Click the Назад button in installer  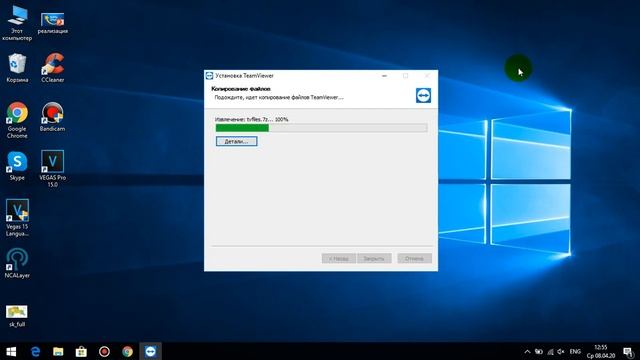[338, 258]
